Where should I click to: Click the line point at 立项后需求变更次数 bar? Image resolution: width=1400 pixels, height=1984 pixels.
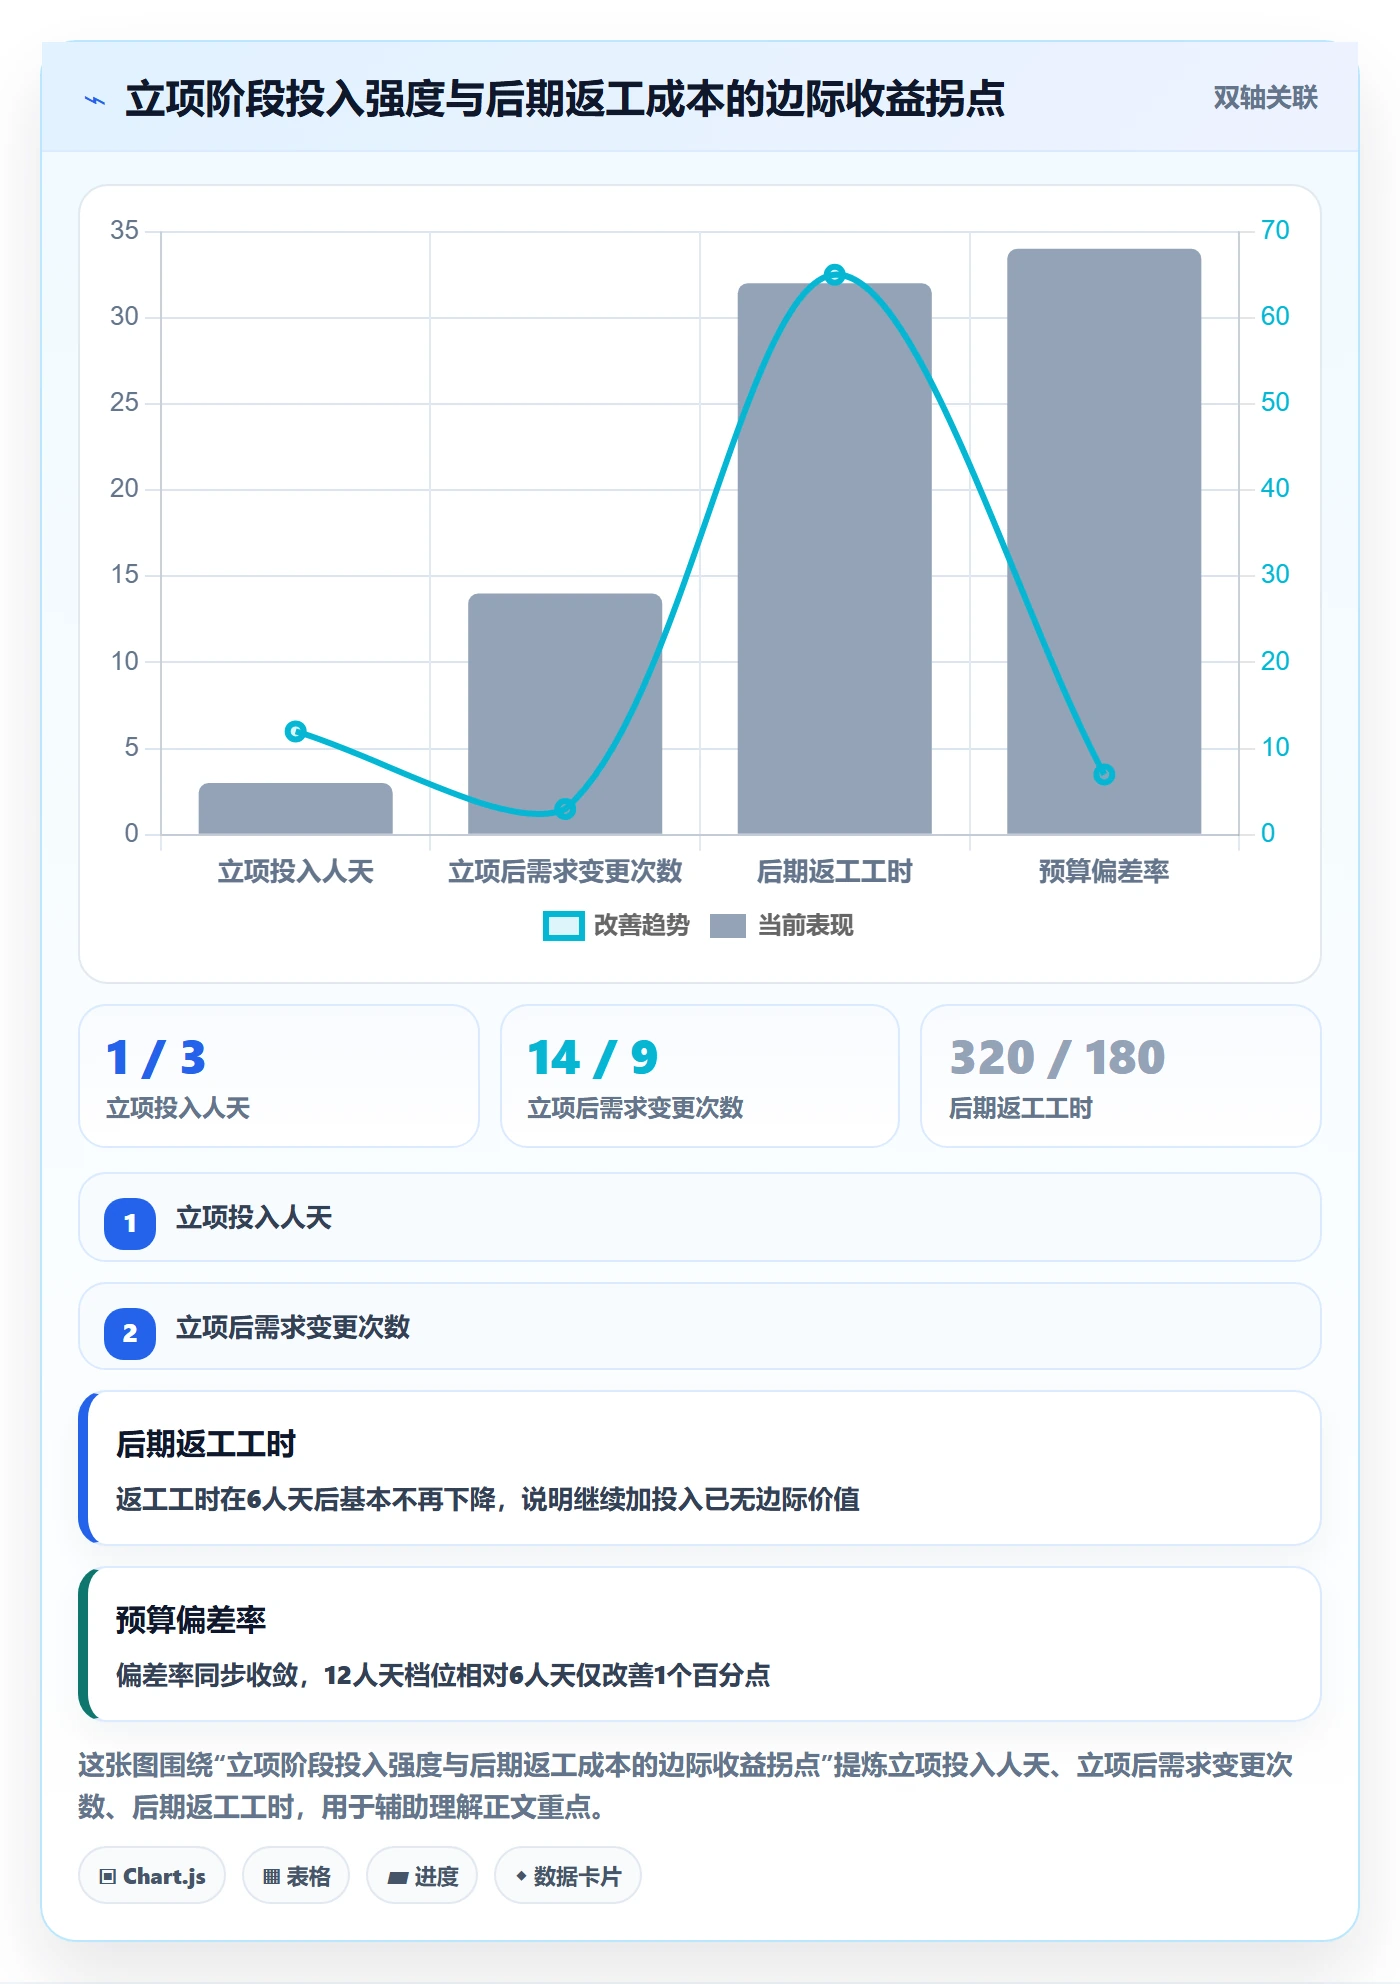click(x=565, y=808)
